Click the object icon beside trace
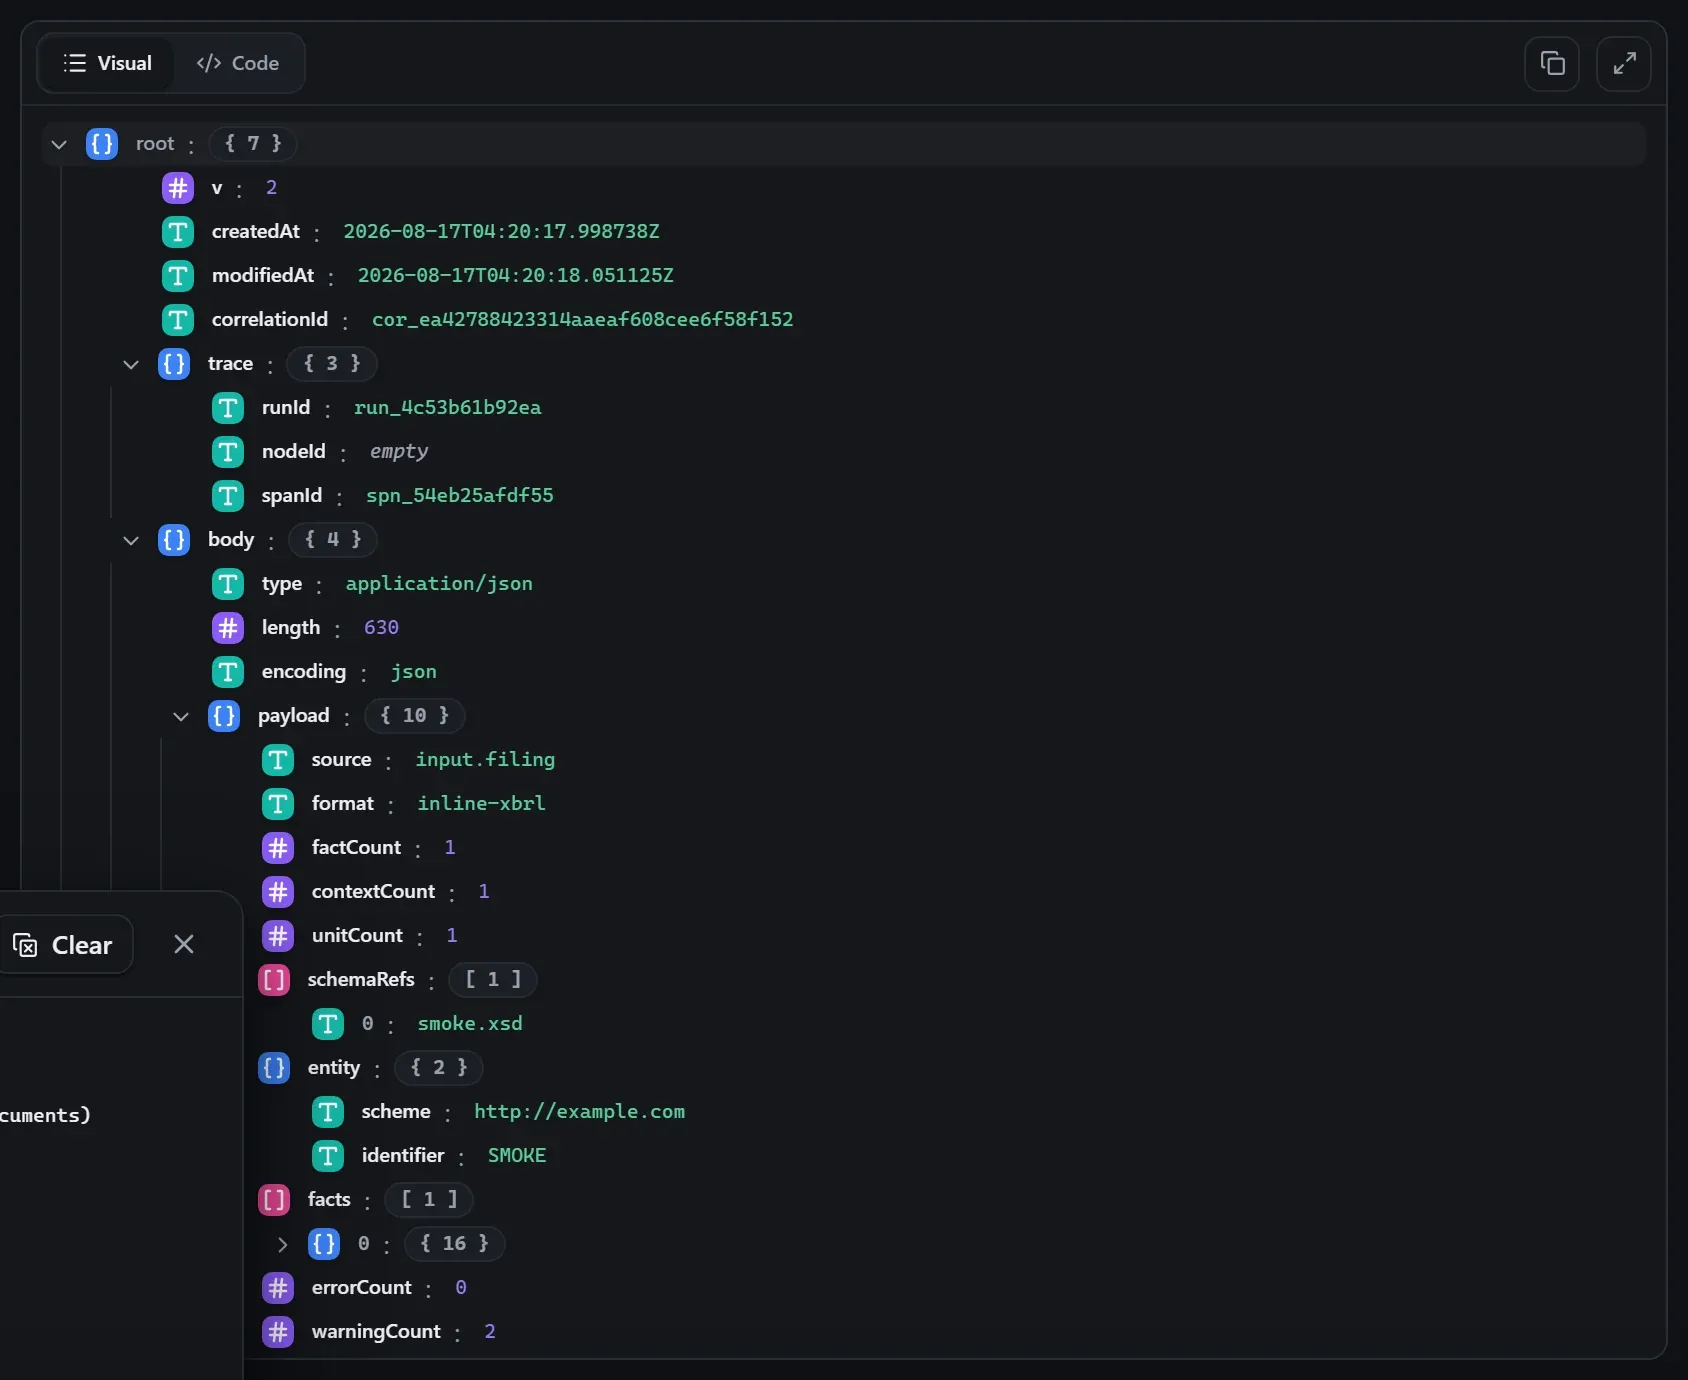The width and height of the screenshot is (1688, 1380). coord(174,364)
